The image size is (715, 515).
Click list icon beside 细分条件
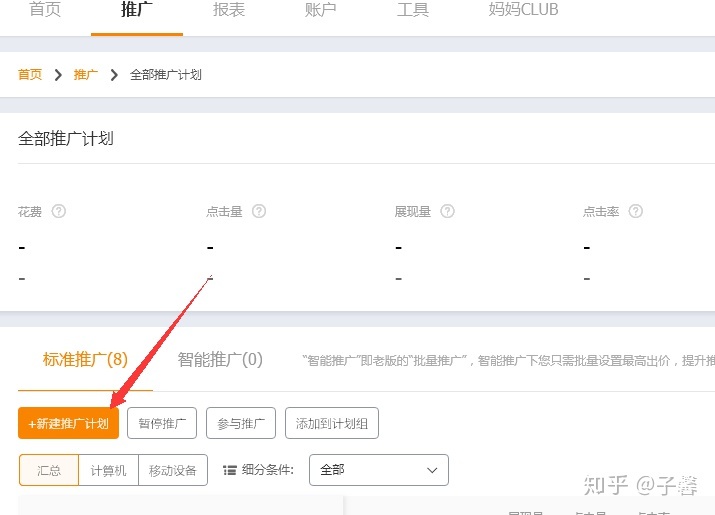[230, 470]
